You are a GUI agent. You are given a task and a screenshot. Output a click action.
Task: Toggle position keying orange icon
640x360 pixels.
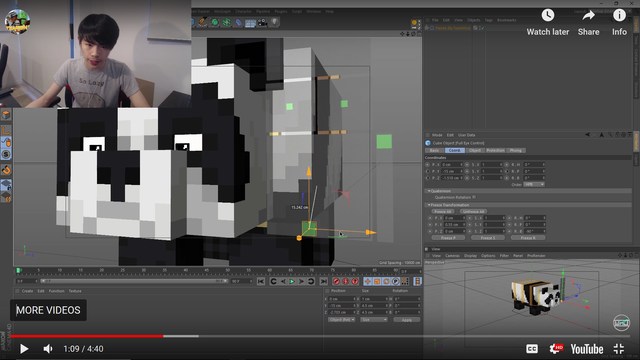click(x=367, y=282)
